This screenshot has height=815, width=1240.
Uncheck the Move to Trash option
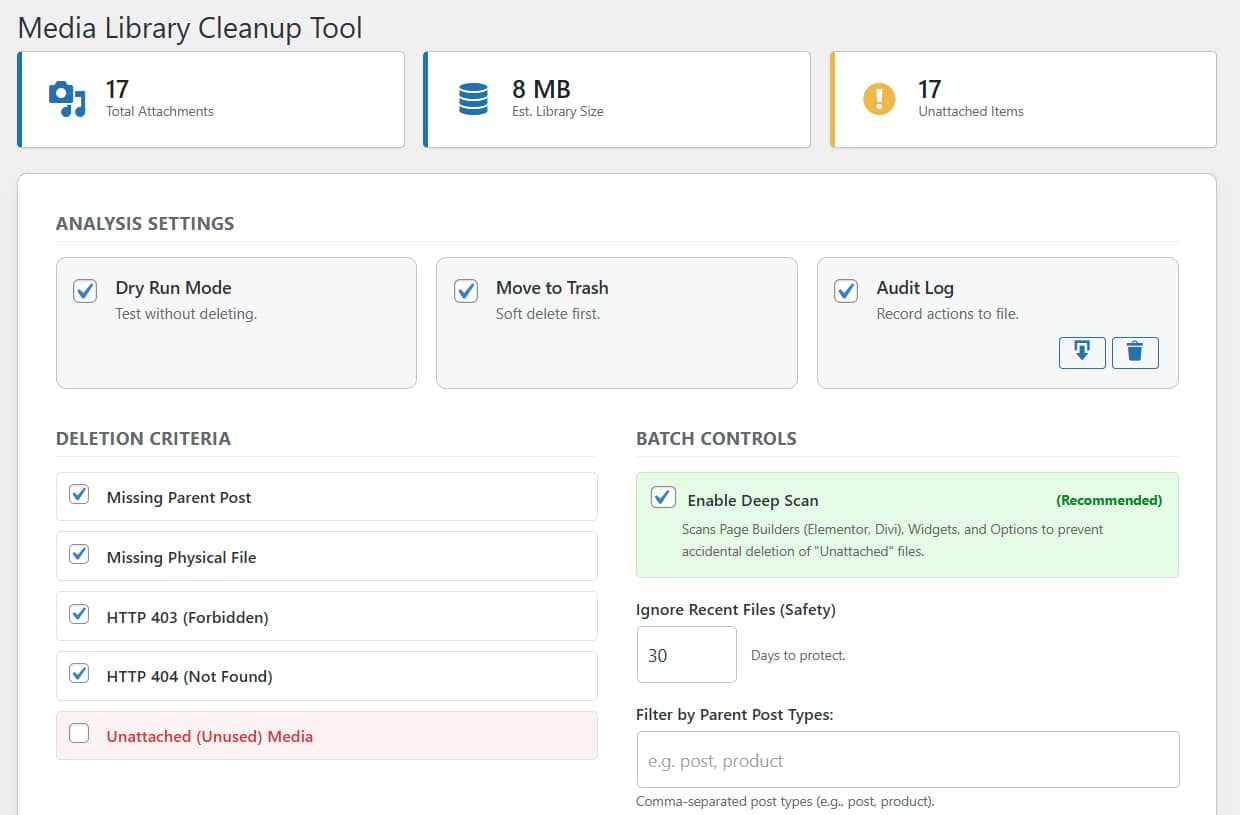(x=465, y=290)
